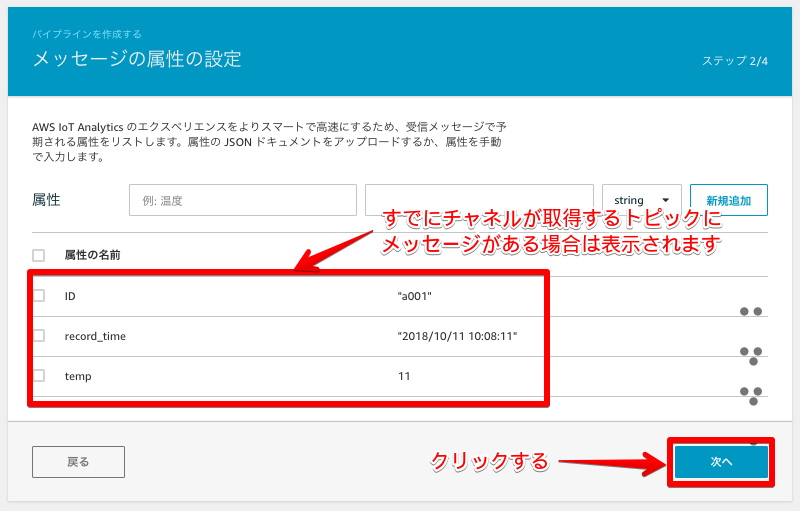Screen dimensions: 800x511
Task: Click the 戻る (Back) button
Action: pos(78,462)
